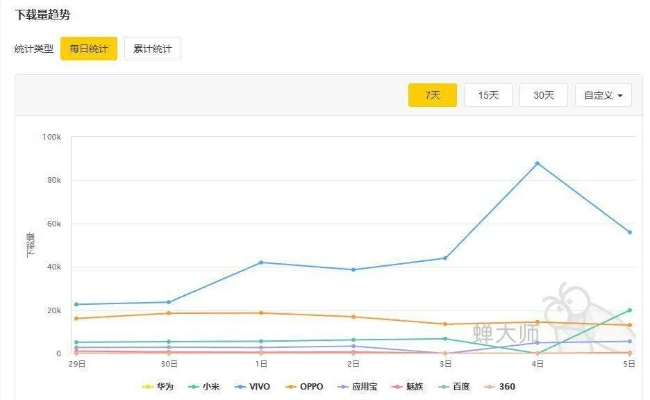Open the 自定义 custom range dropdown

point(607,95)
